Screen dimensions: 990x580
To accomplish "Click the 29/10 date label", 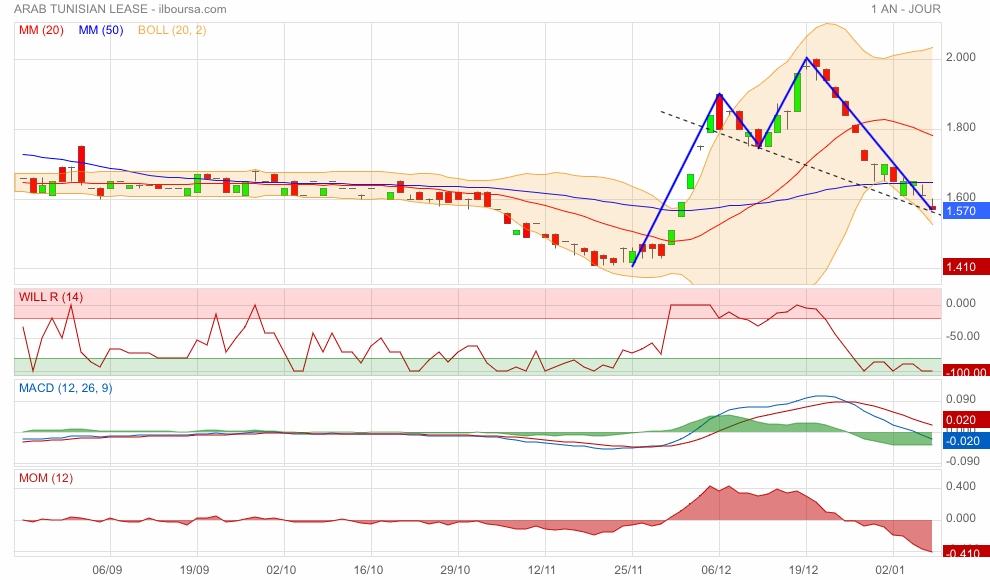I will (x=455, y=570).
